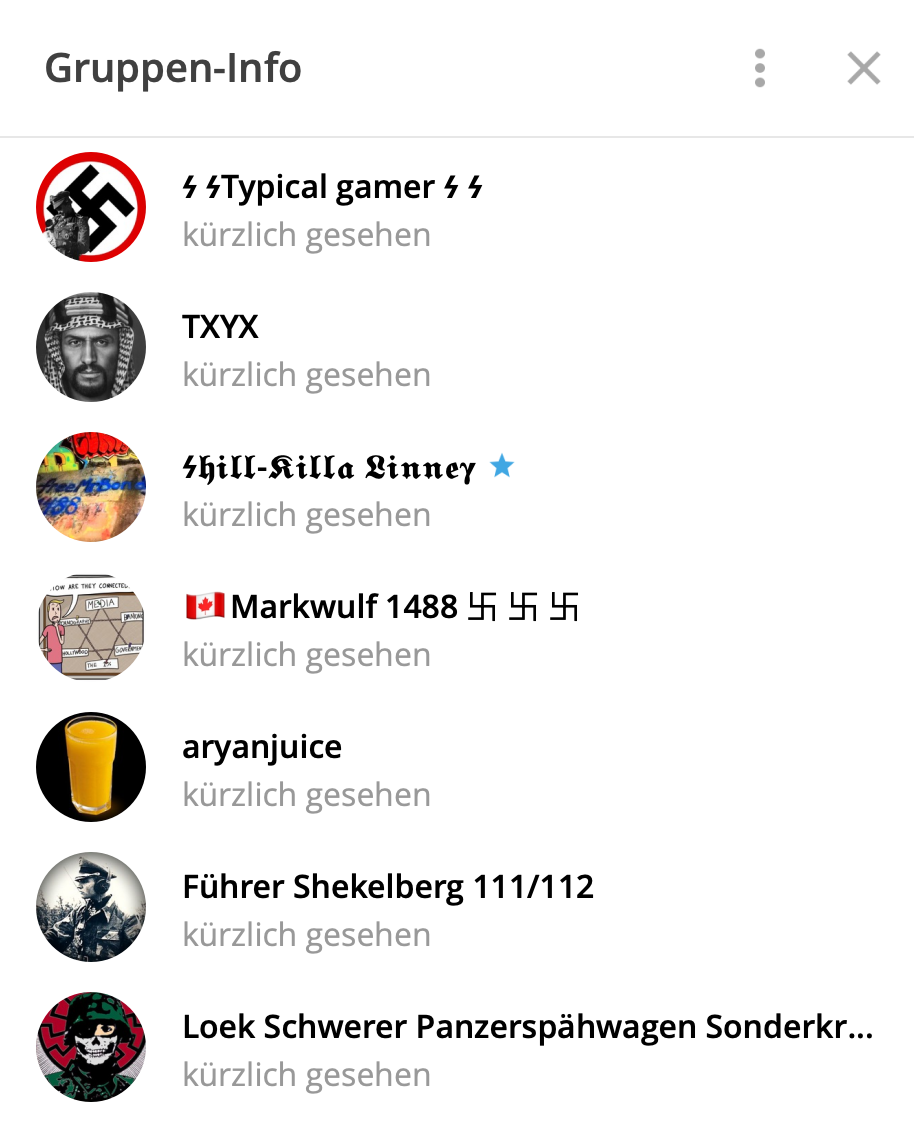
Task: Click the Canada flag emoji beside Markwulf
Action: point(205,606)
